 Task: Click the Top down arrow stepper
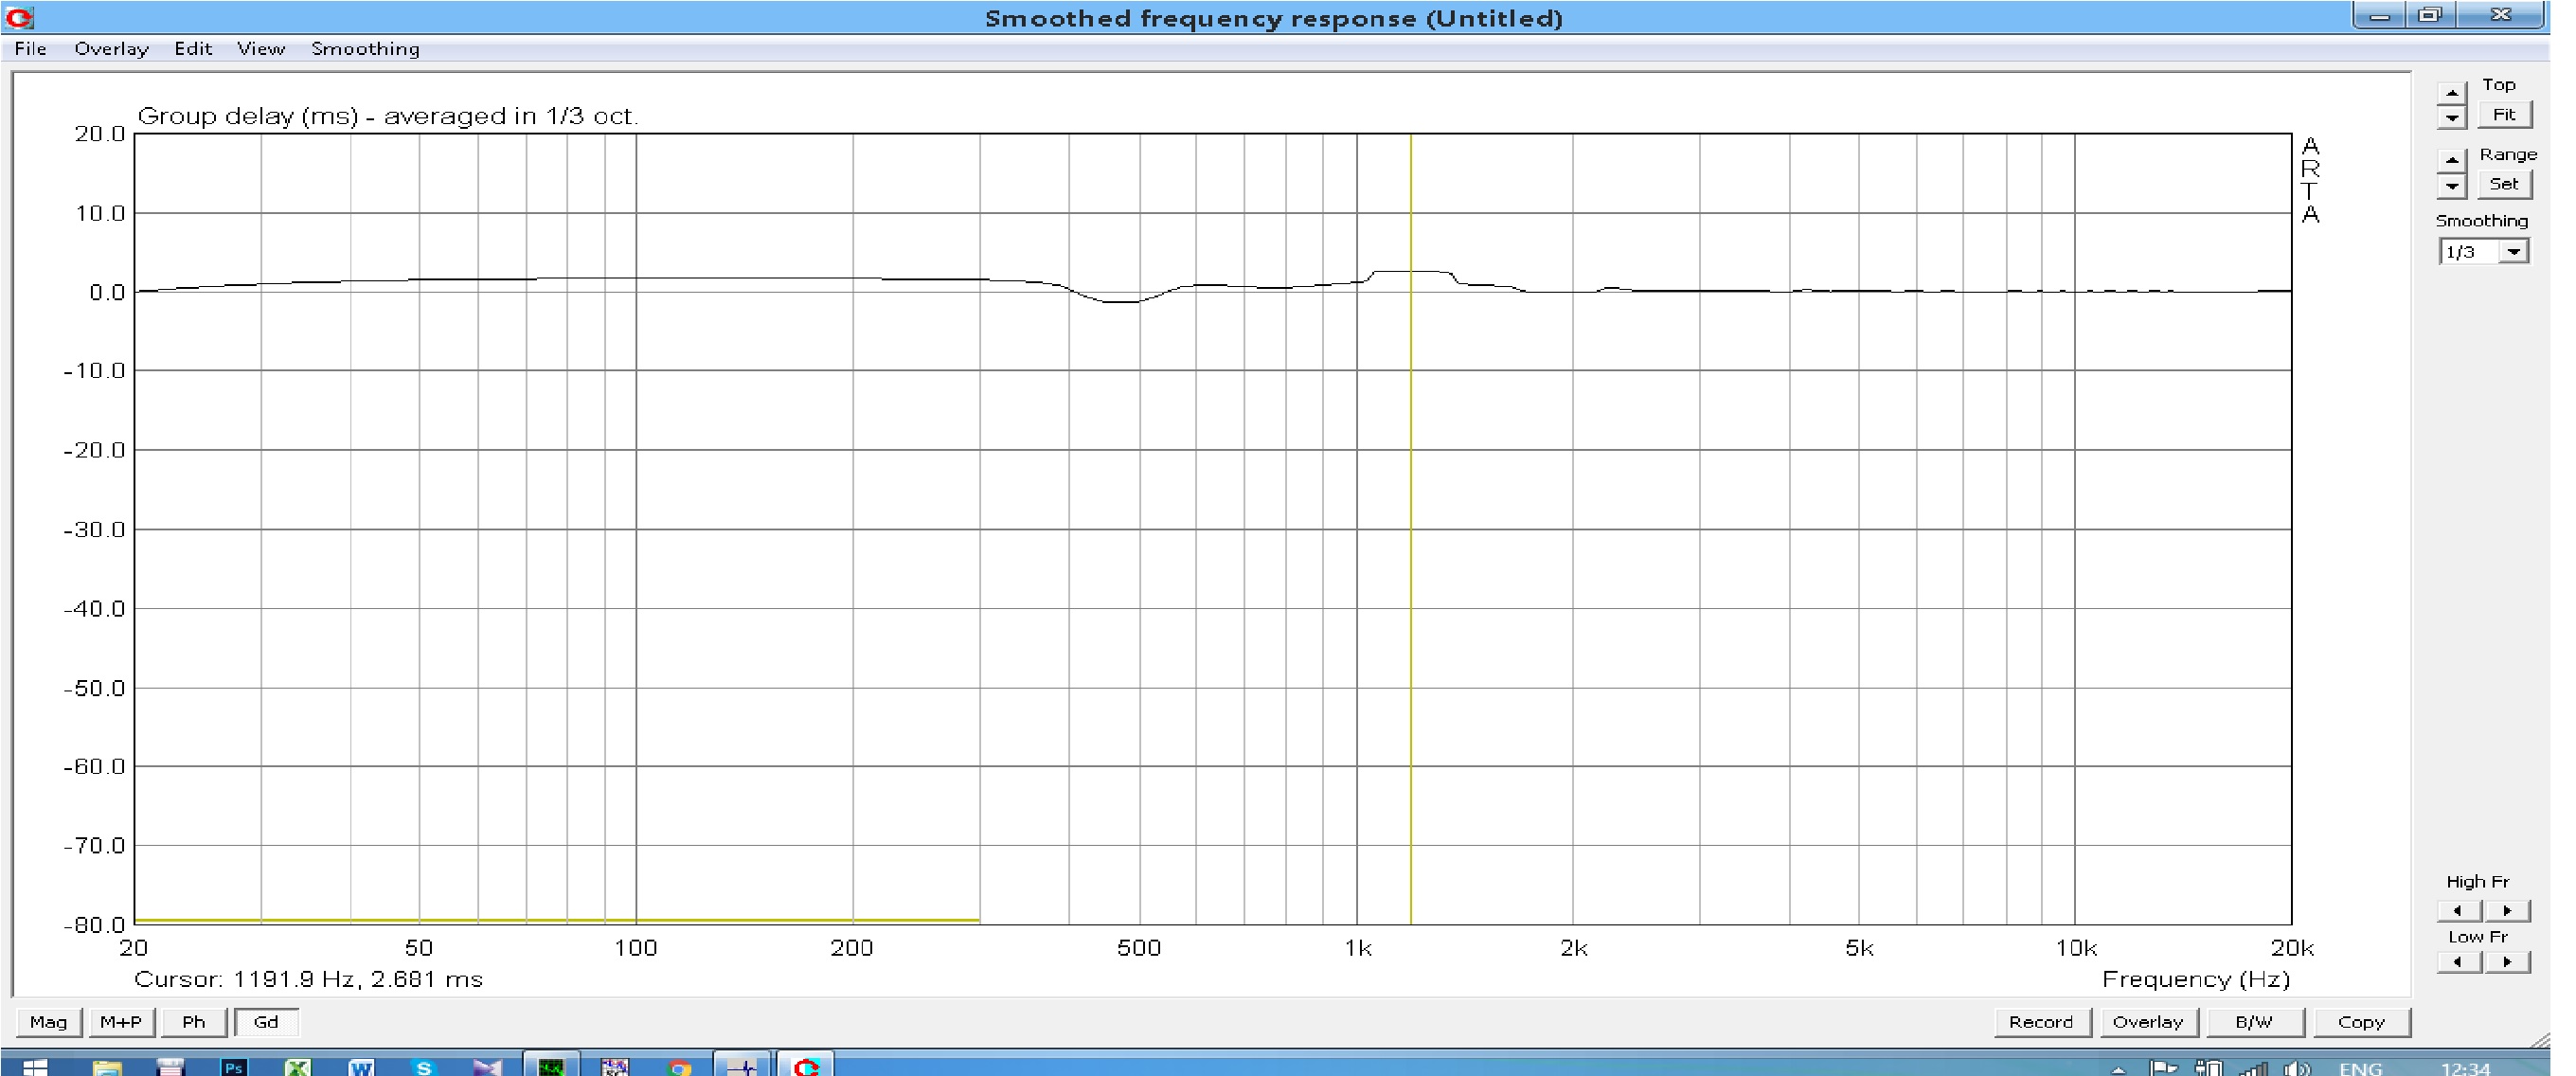(2451, 117)
